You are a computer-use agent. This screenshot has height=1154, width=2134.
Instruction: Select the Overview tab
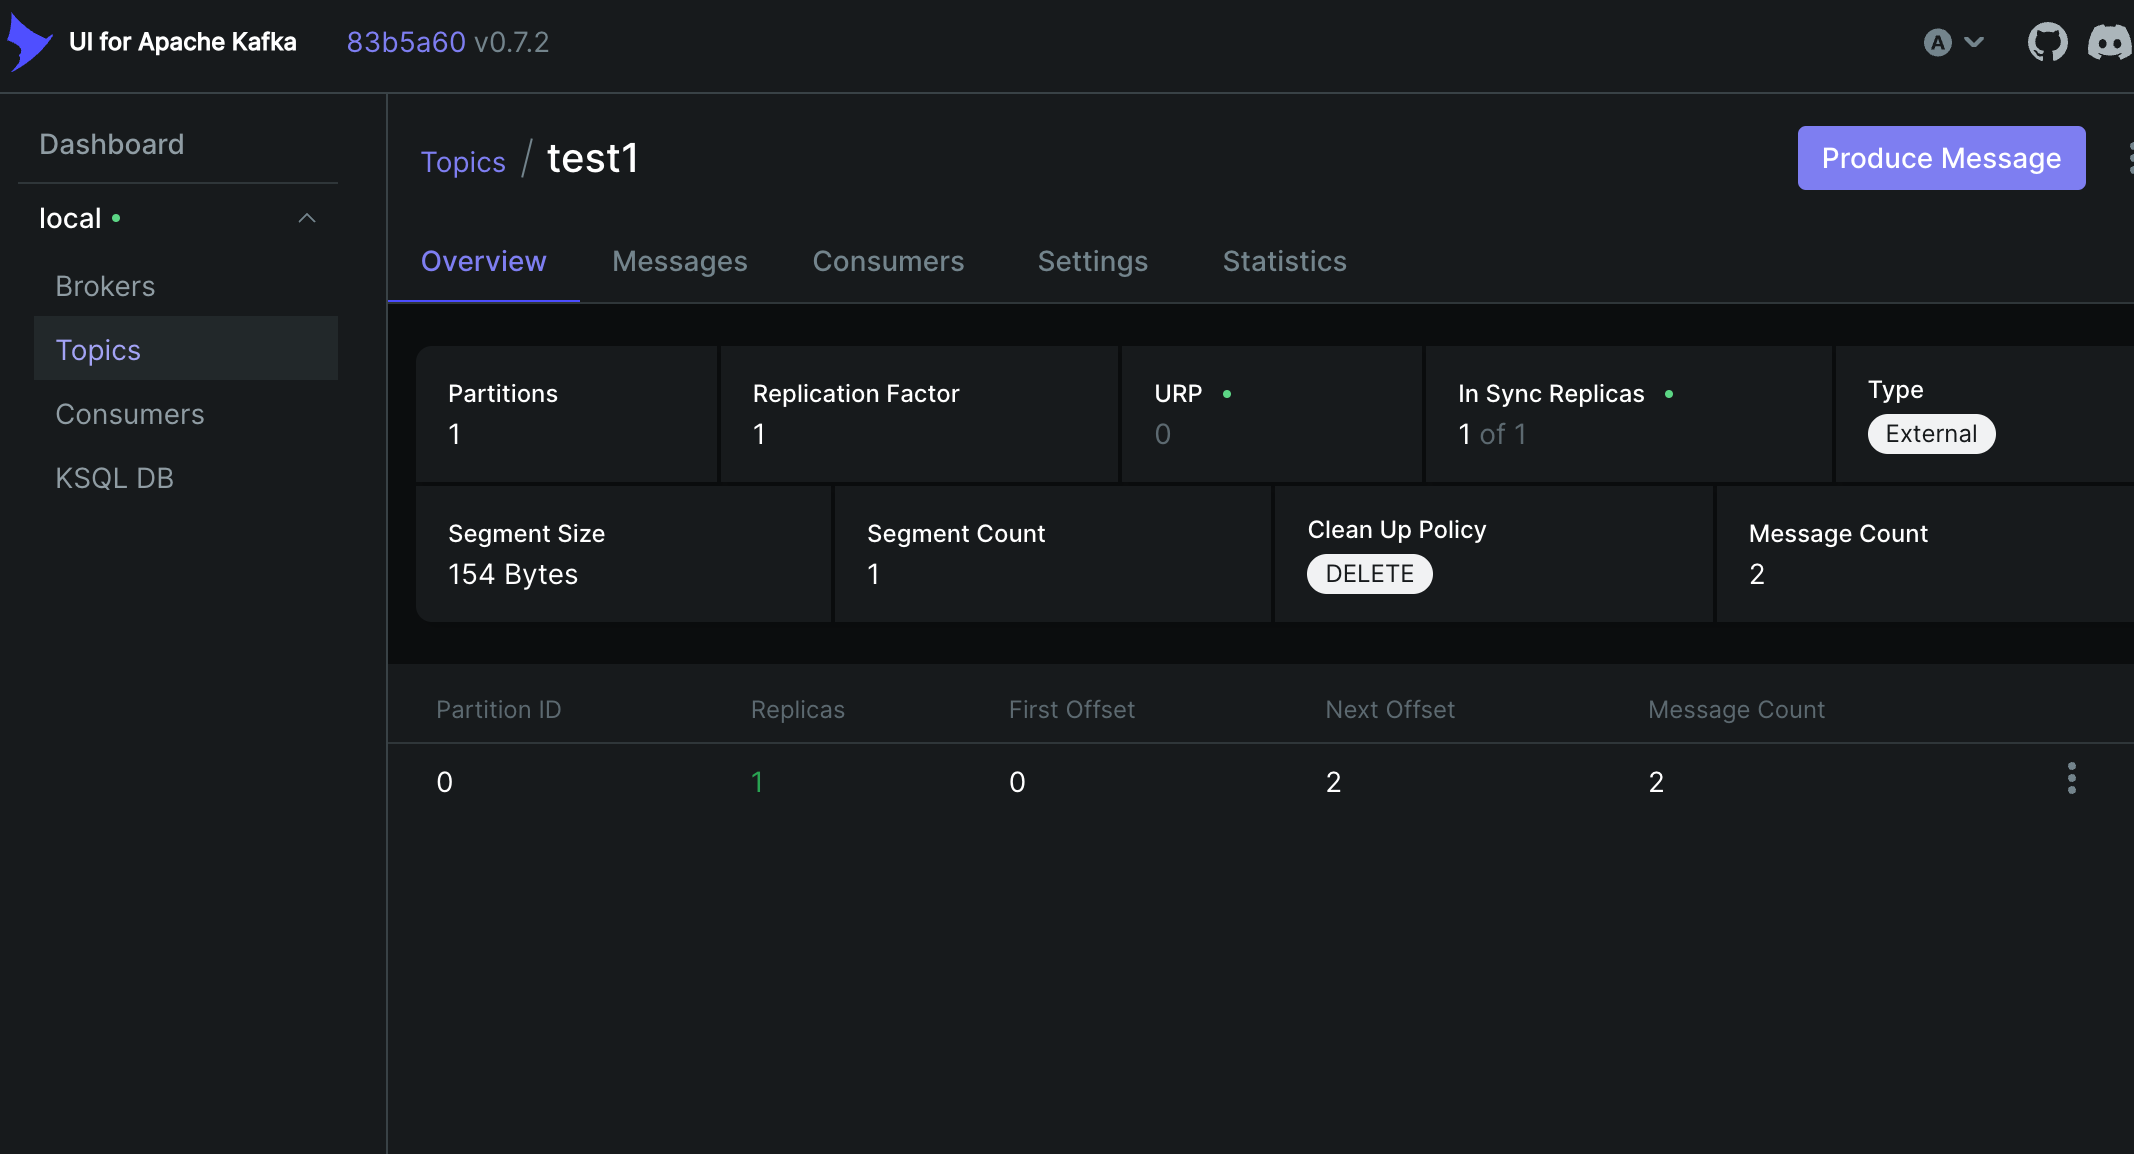[x=483, y=261]
